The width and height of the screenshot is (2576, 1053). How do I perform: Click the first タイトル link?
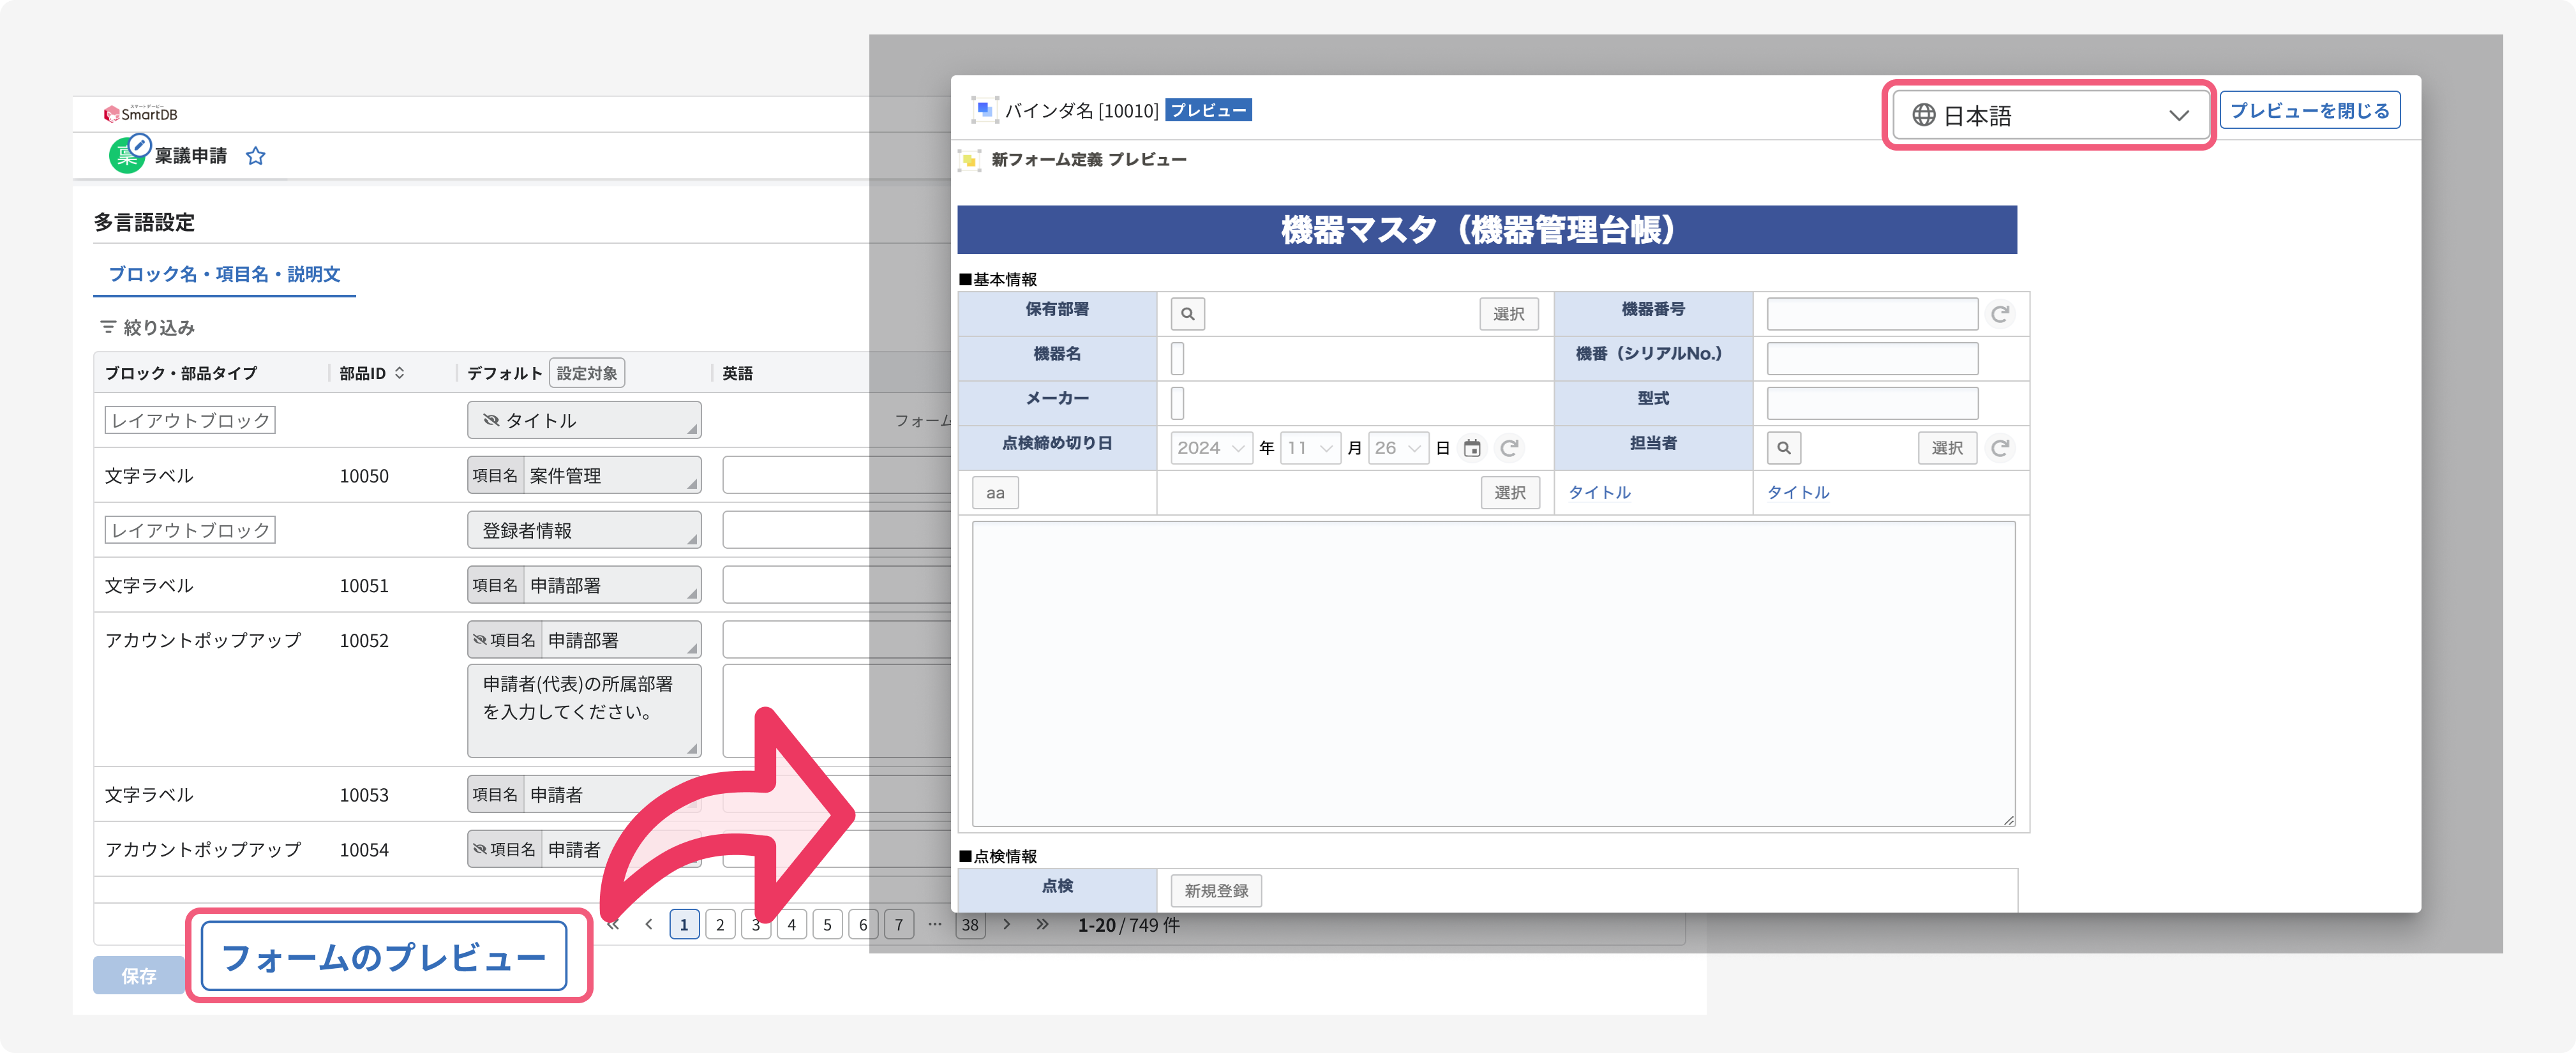point(1599,492)
